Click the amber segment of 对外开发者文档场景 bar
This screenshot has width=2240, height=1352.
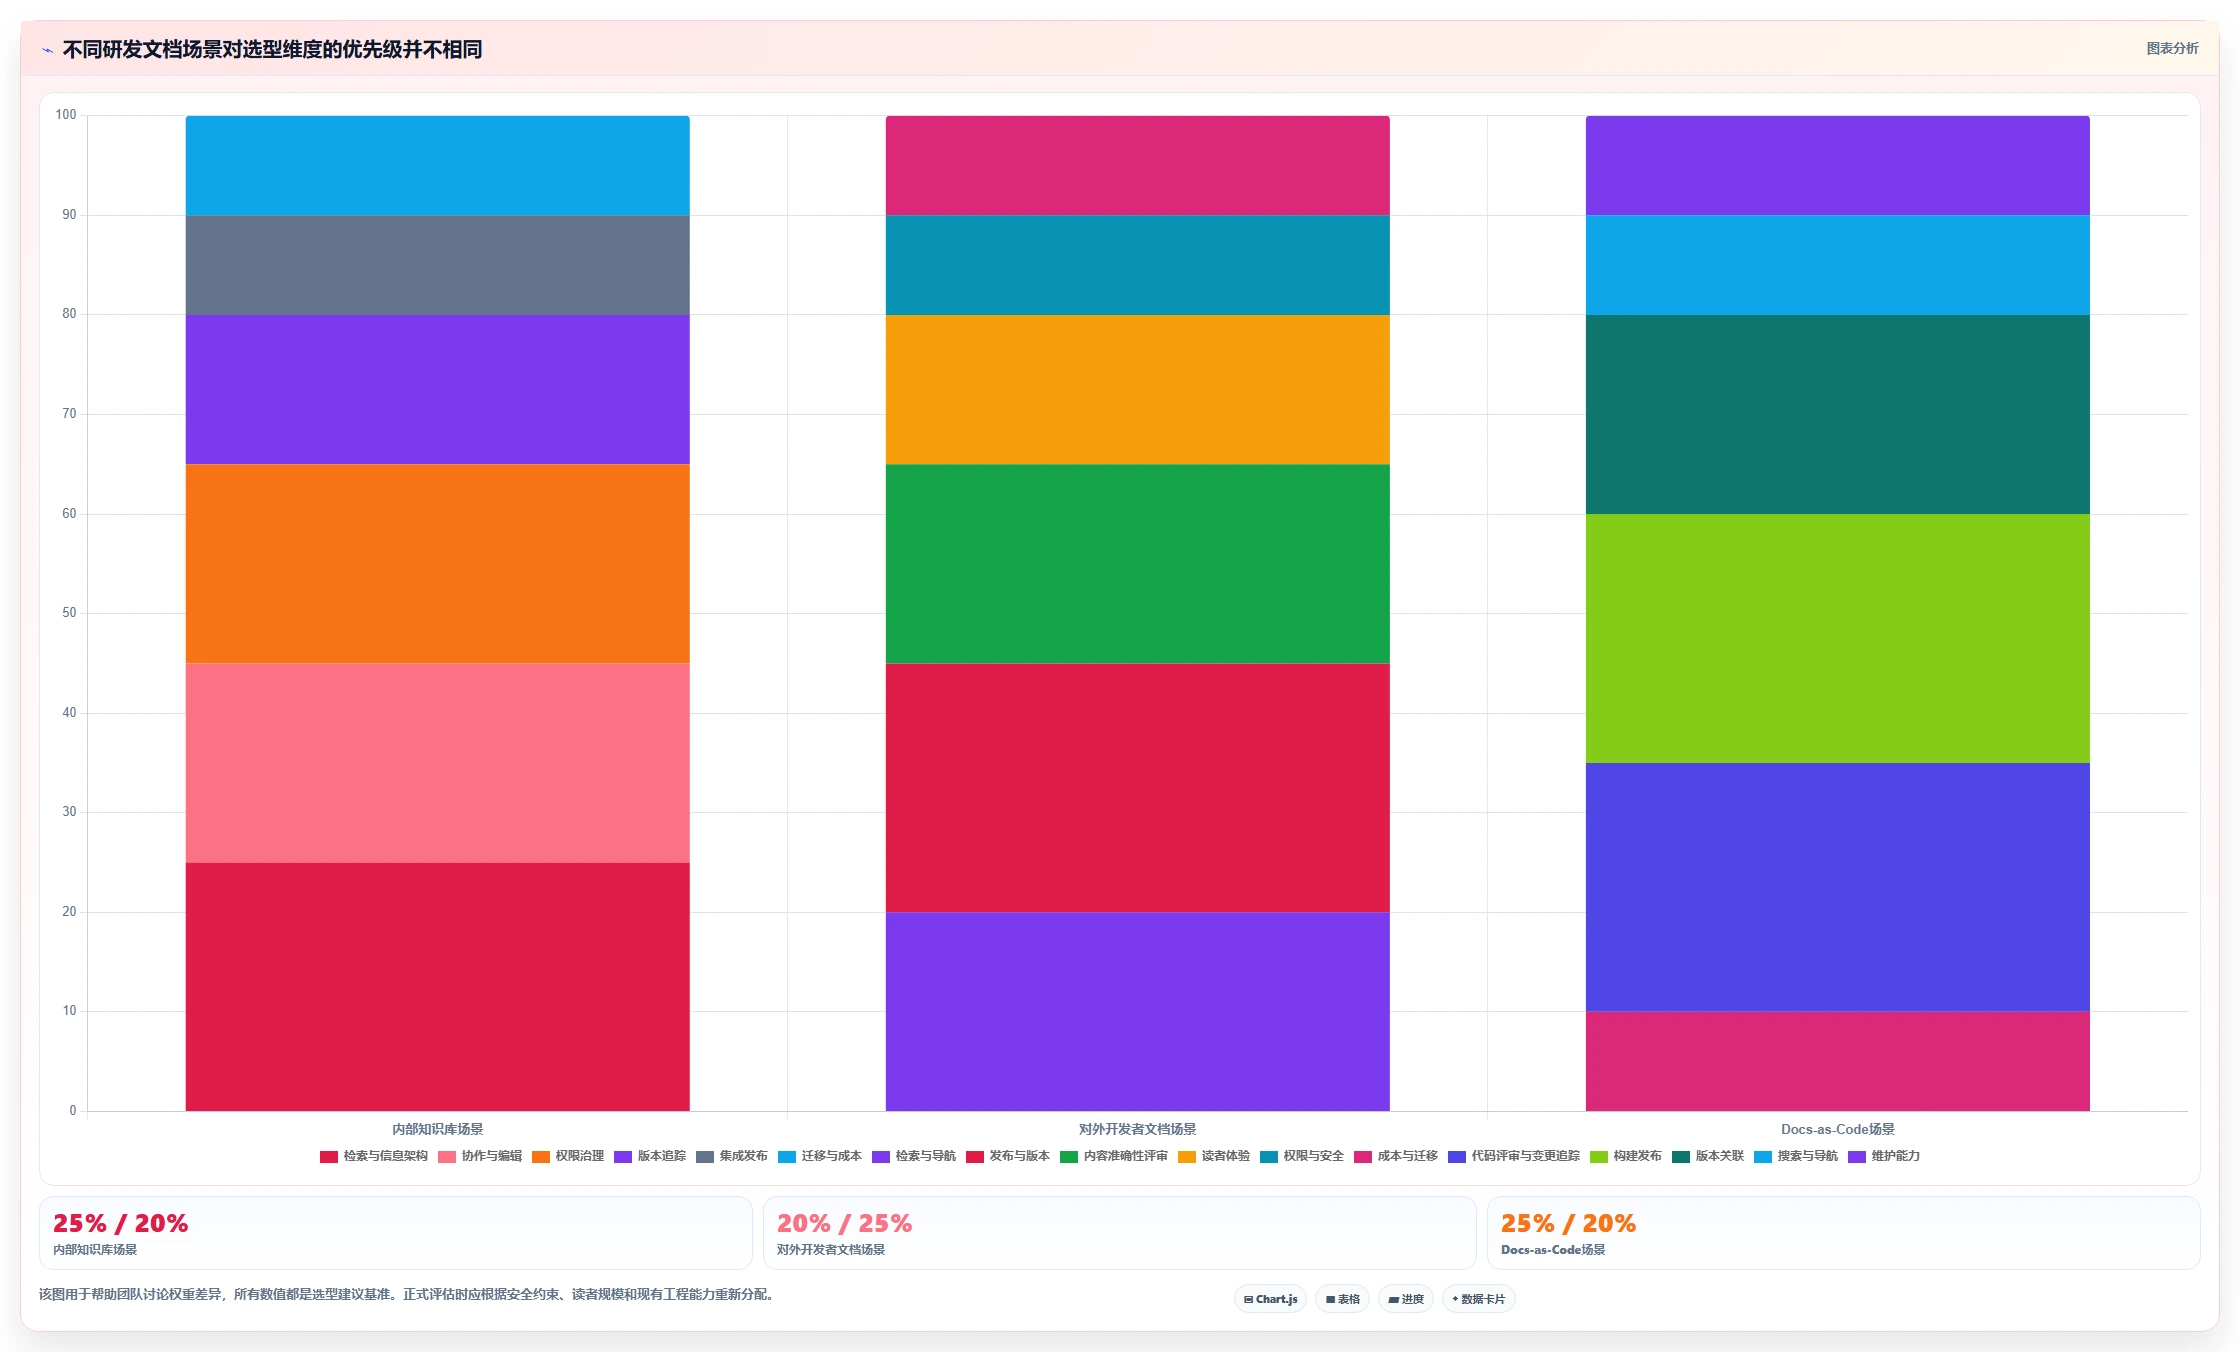(x=1137, y=389)
